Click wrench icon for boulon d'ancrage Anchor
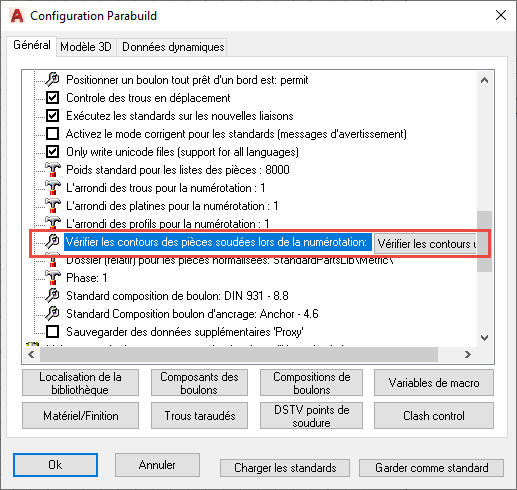This screenshot has height=490, width=517. click(x=52, y=313)
